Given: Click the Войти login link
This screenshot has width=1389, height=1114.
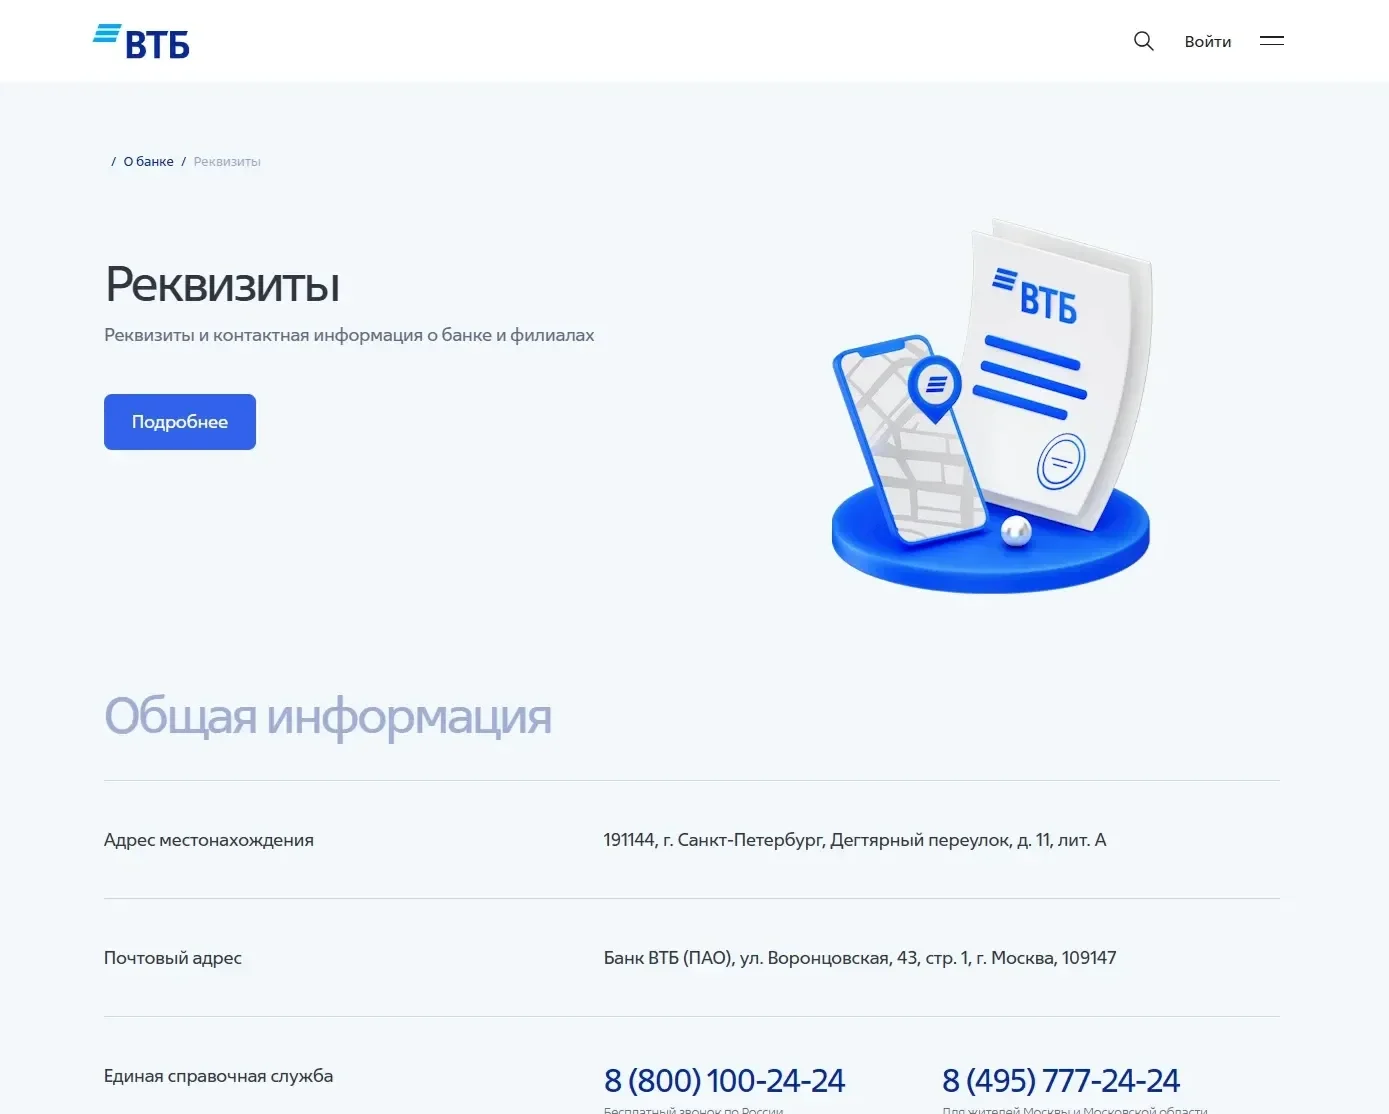Looking at the screenshot, I should 1207,42.
